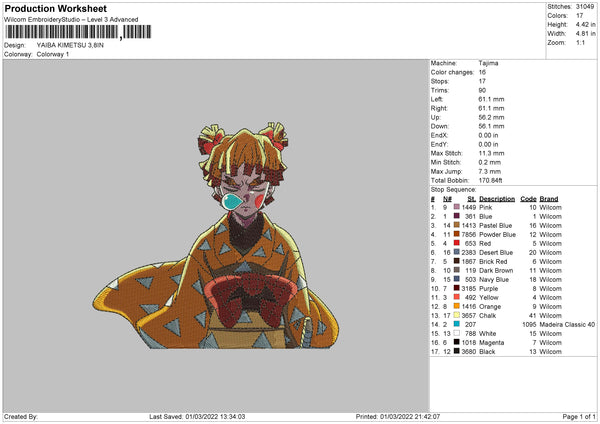Click the Color changes value 16

(482, 72)
